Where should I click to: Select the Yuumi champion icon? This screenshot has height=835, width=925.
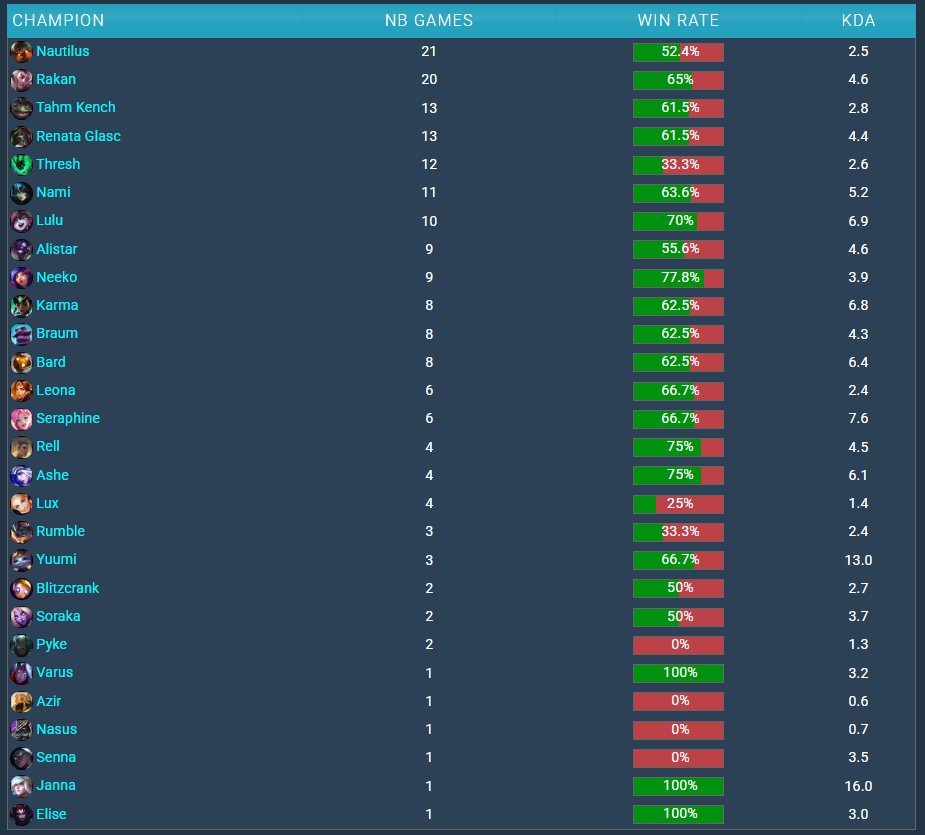click(x=21, y=561)
